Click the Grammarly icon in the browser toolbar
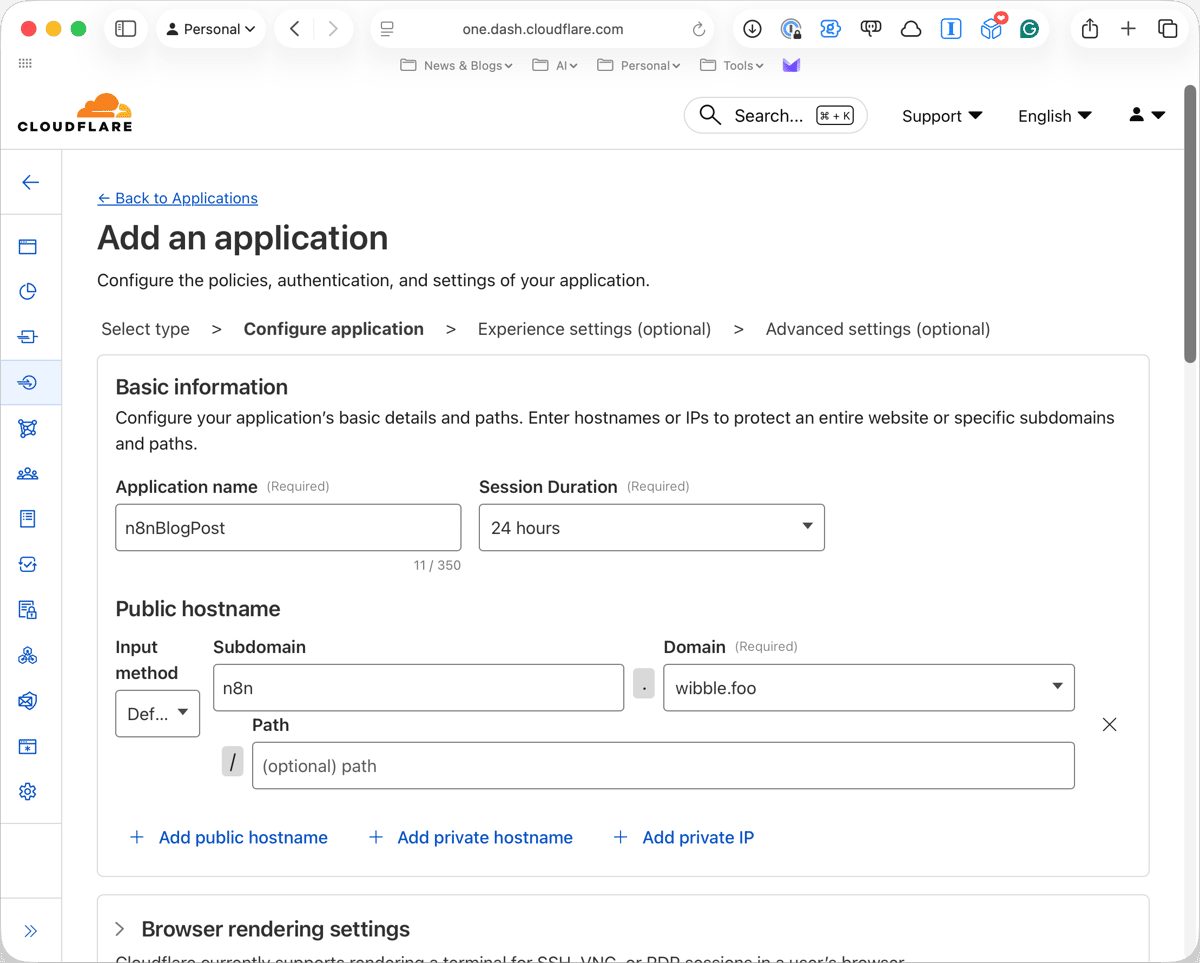 (1030, 29)
